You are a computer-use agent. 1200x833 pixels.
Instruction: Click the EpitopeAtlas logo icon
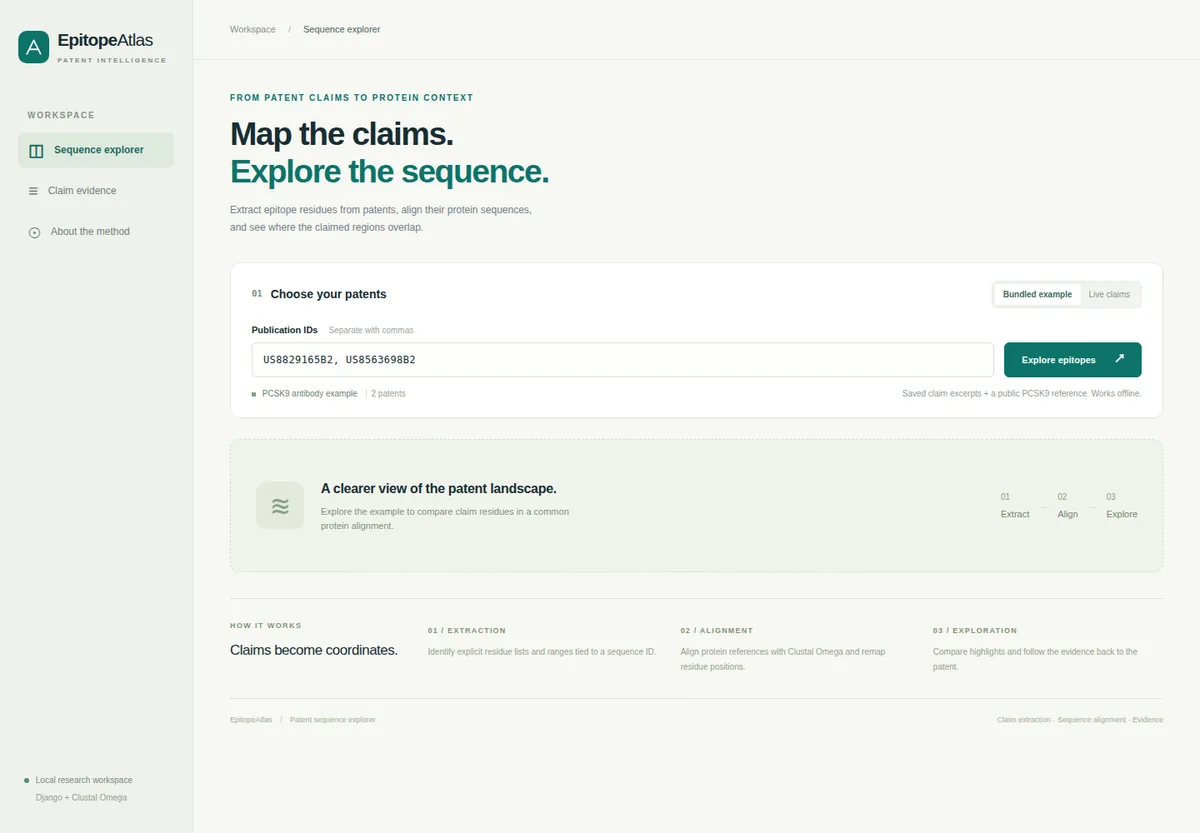pyautogui.click(x=33, y=47)
